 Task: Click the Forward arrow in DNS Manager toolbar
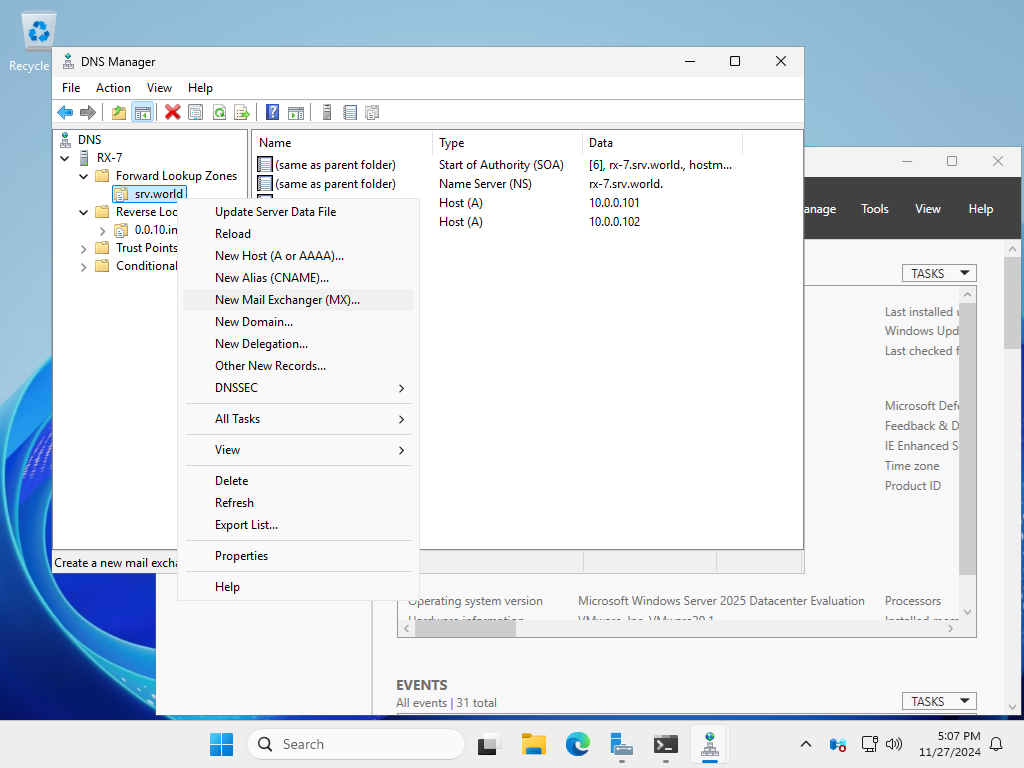[x=88, y=112]
